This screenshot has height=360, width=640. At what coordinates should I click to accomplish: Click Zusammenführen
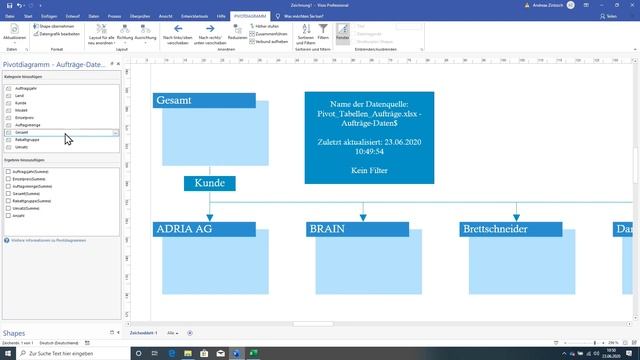tap(268, 34)
